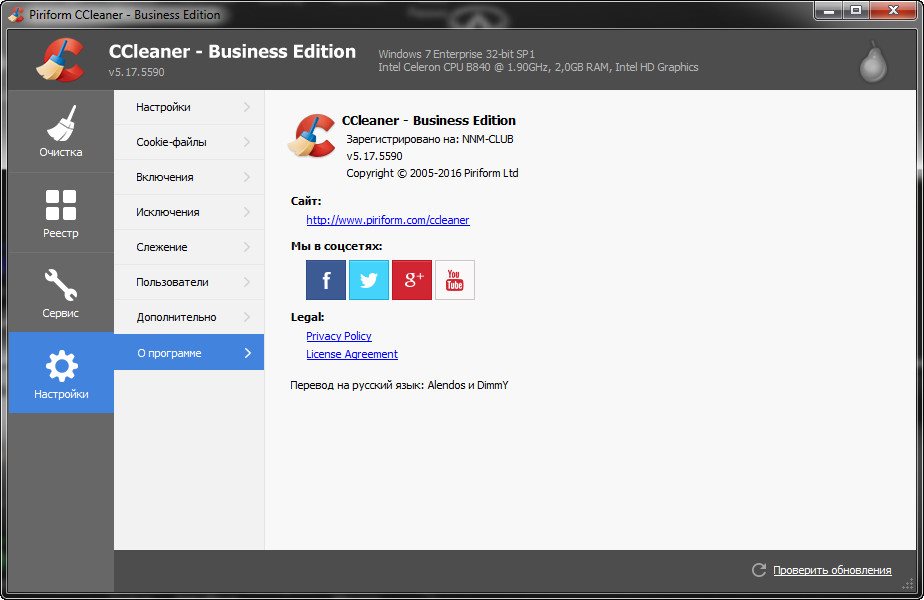
Task: Click the about panel CCleaner - Business Edition title
Action: (429, 120)
